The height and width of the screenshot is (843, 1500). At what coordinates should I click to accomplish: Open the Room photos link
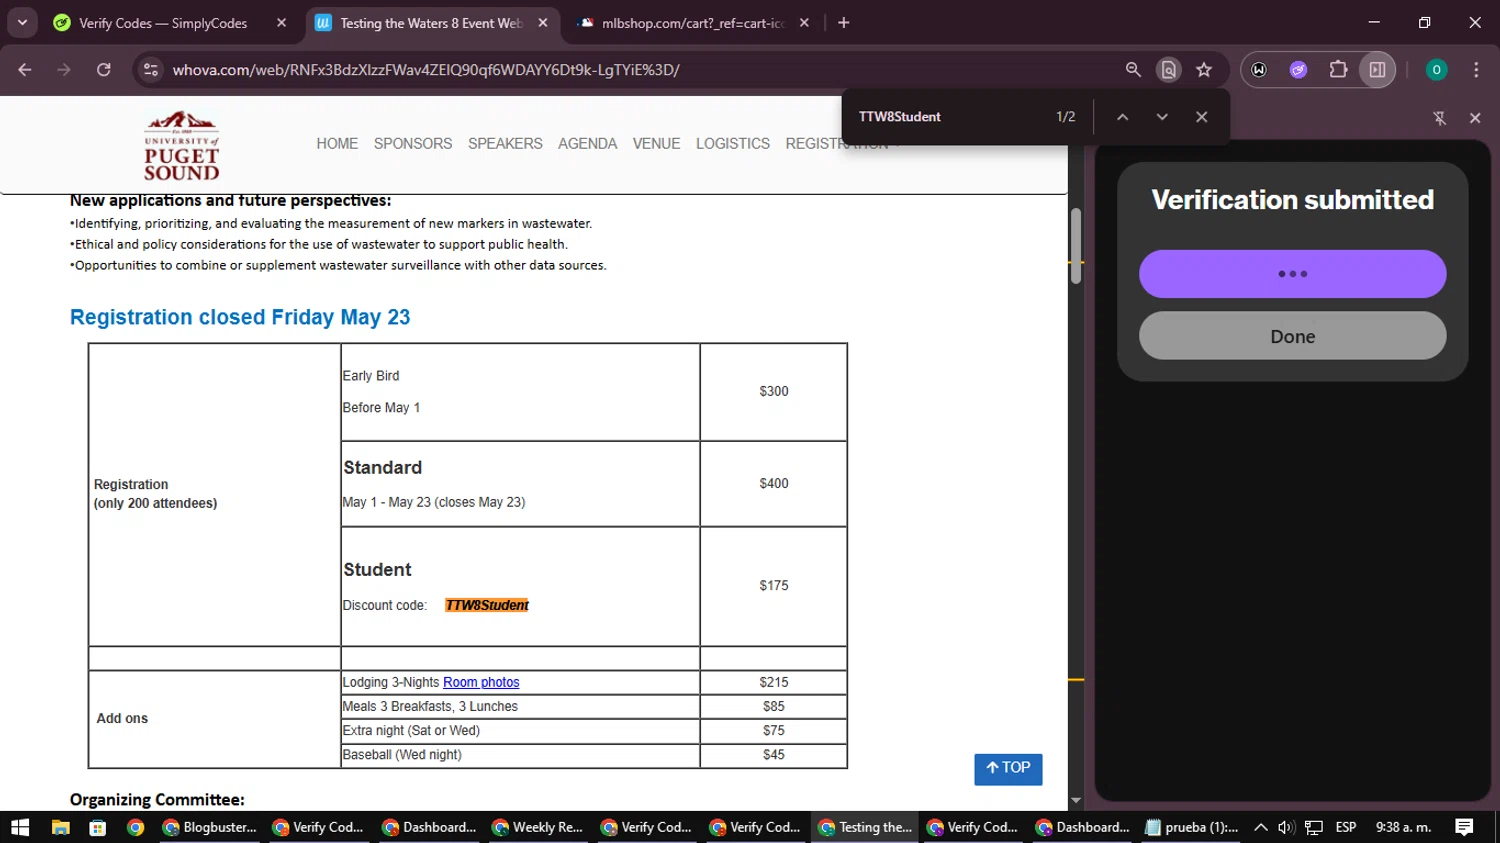tap(481, 682)
